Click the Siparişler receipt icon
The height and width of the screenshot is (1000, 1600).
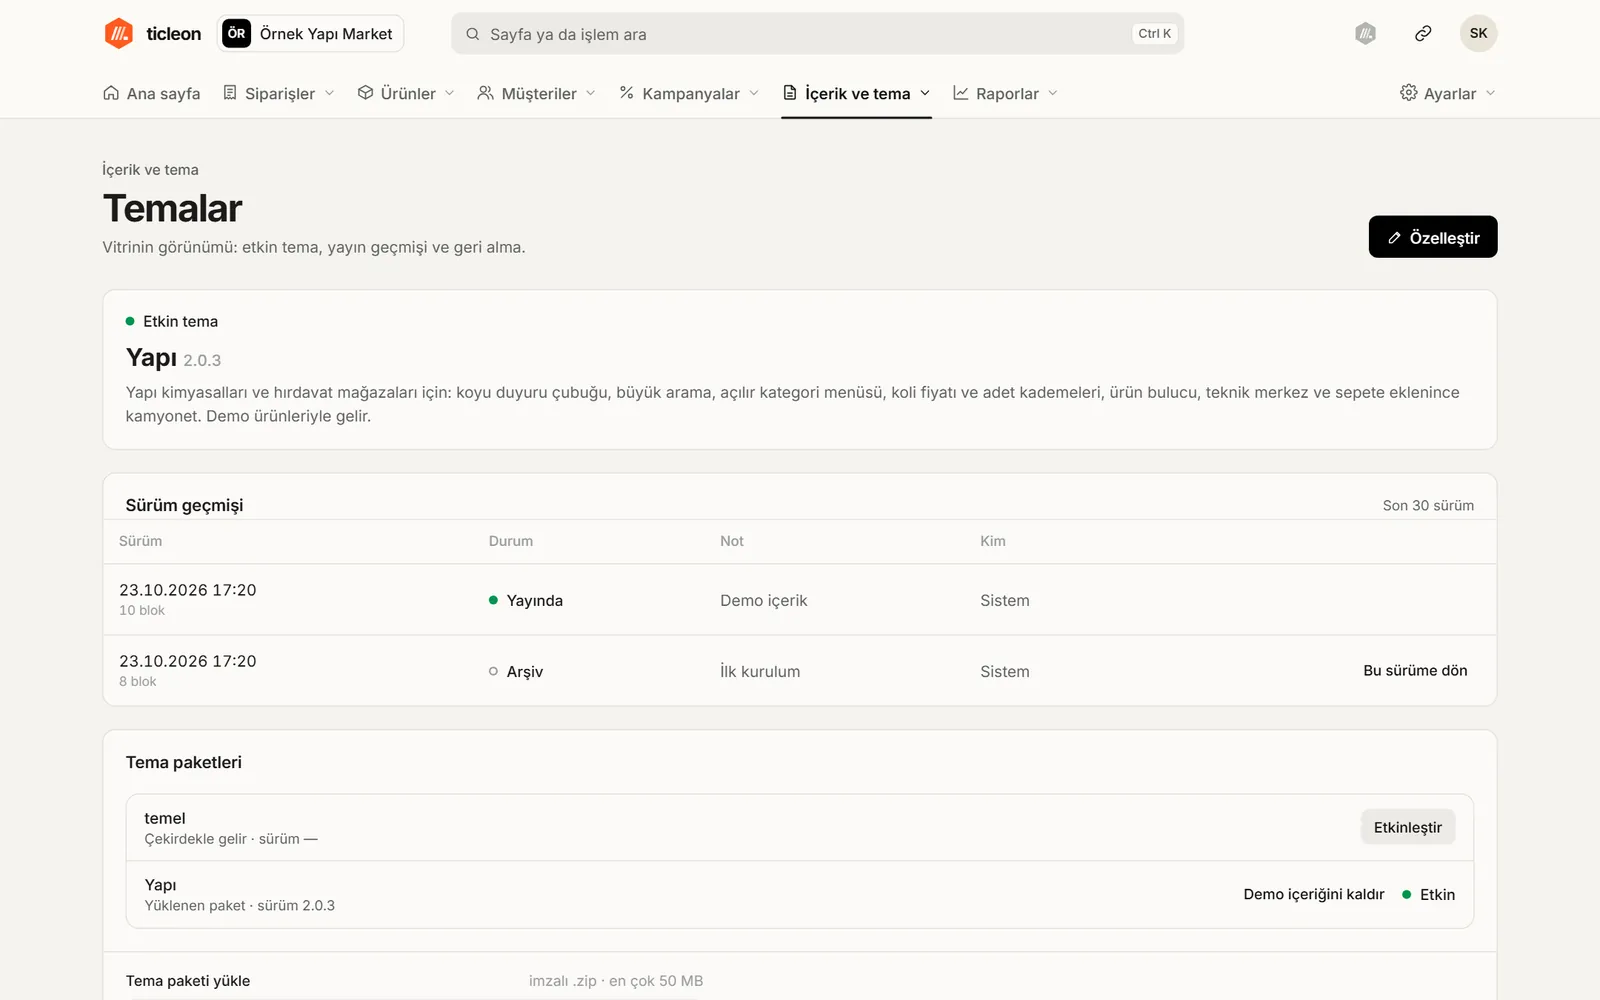[230, 93]
